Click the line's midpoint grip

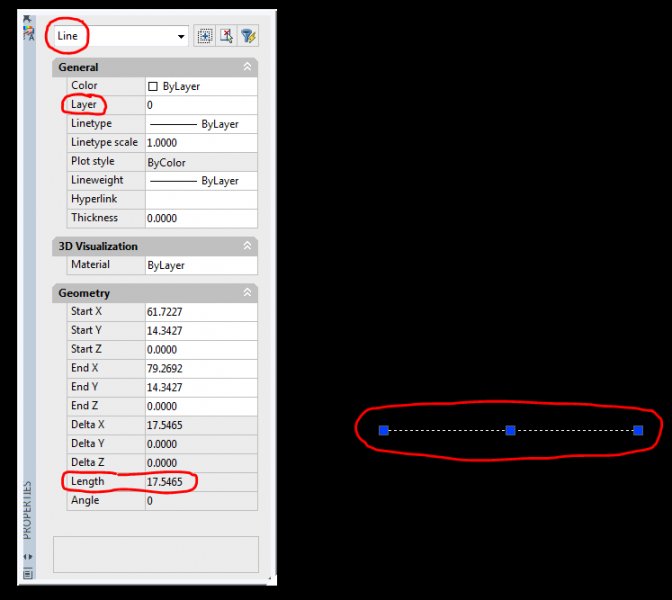pyautogui.click(x=510, y=430)
